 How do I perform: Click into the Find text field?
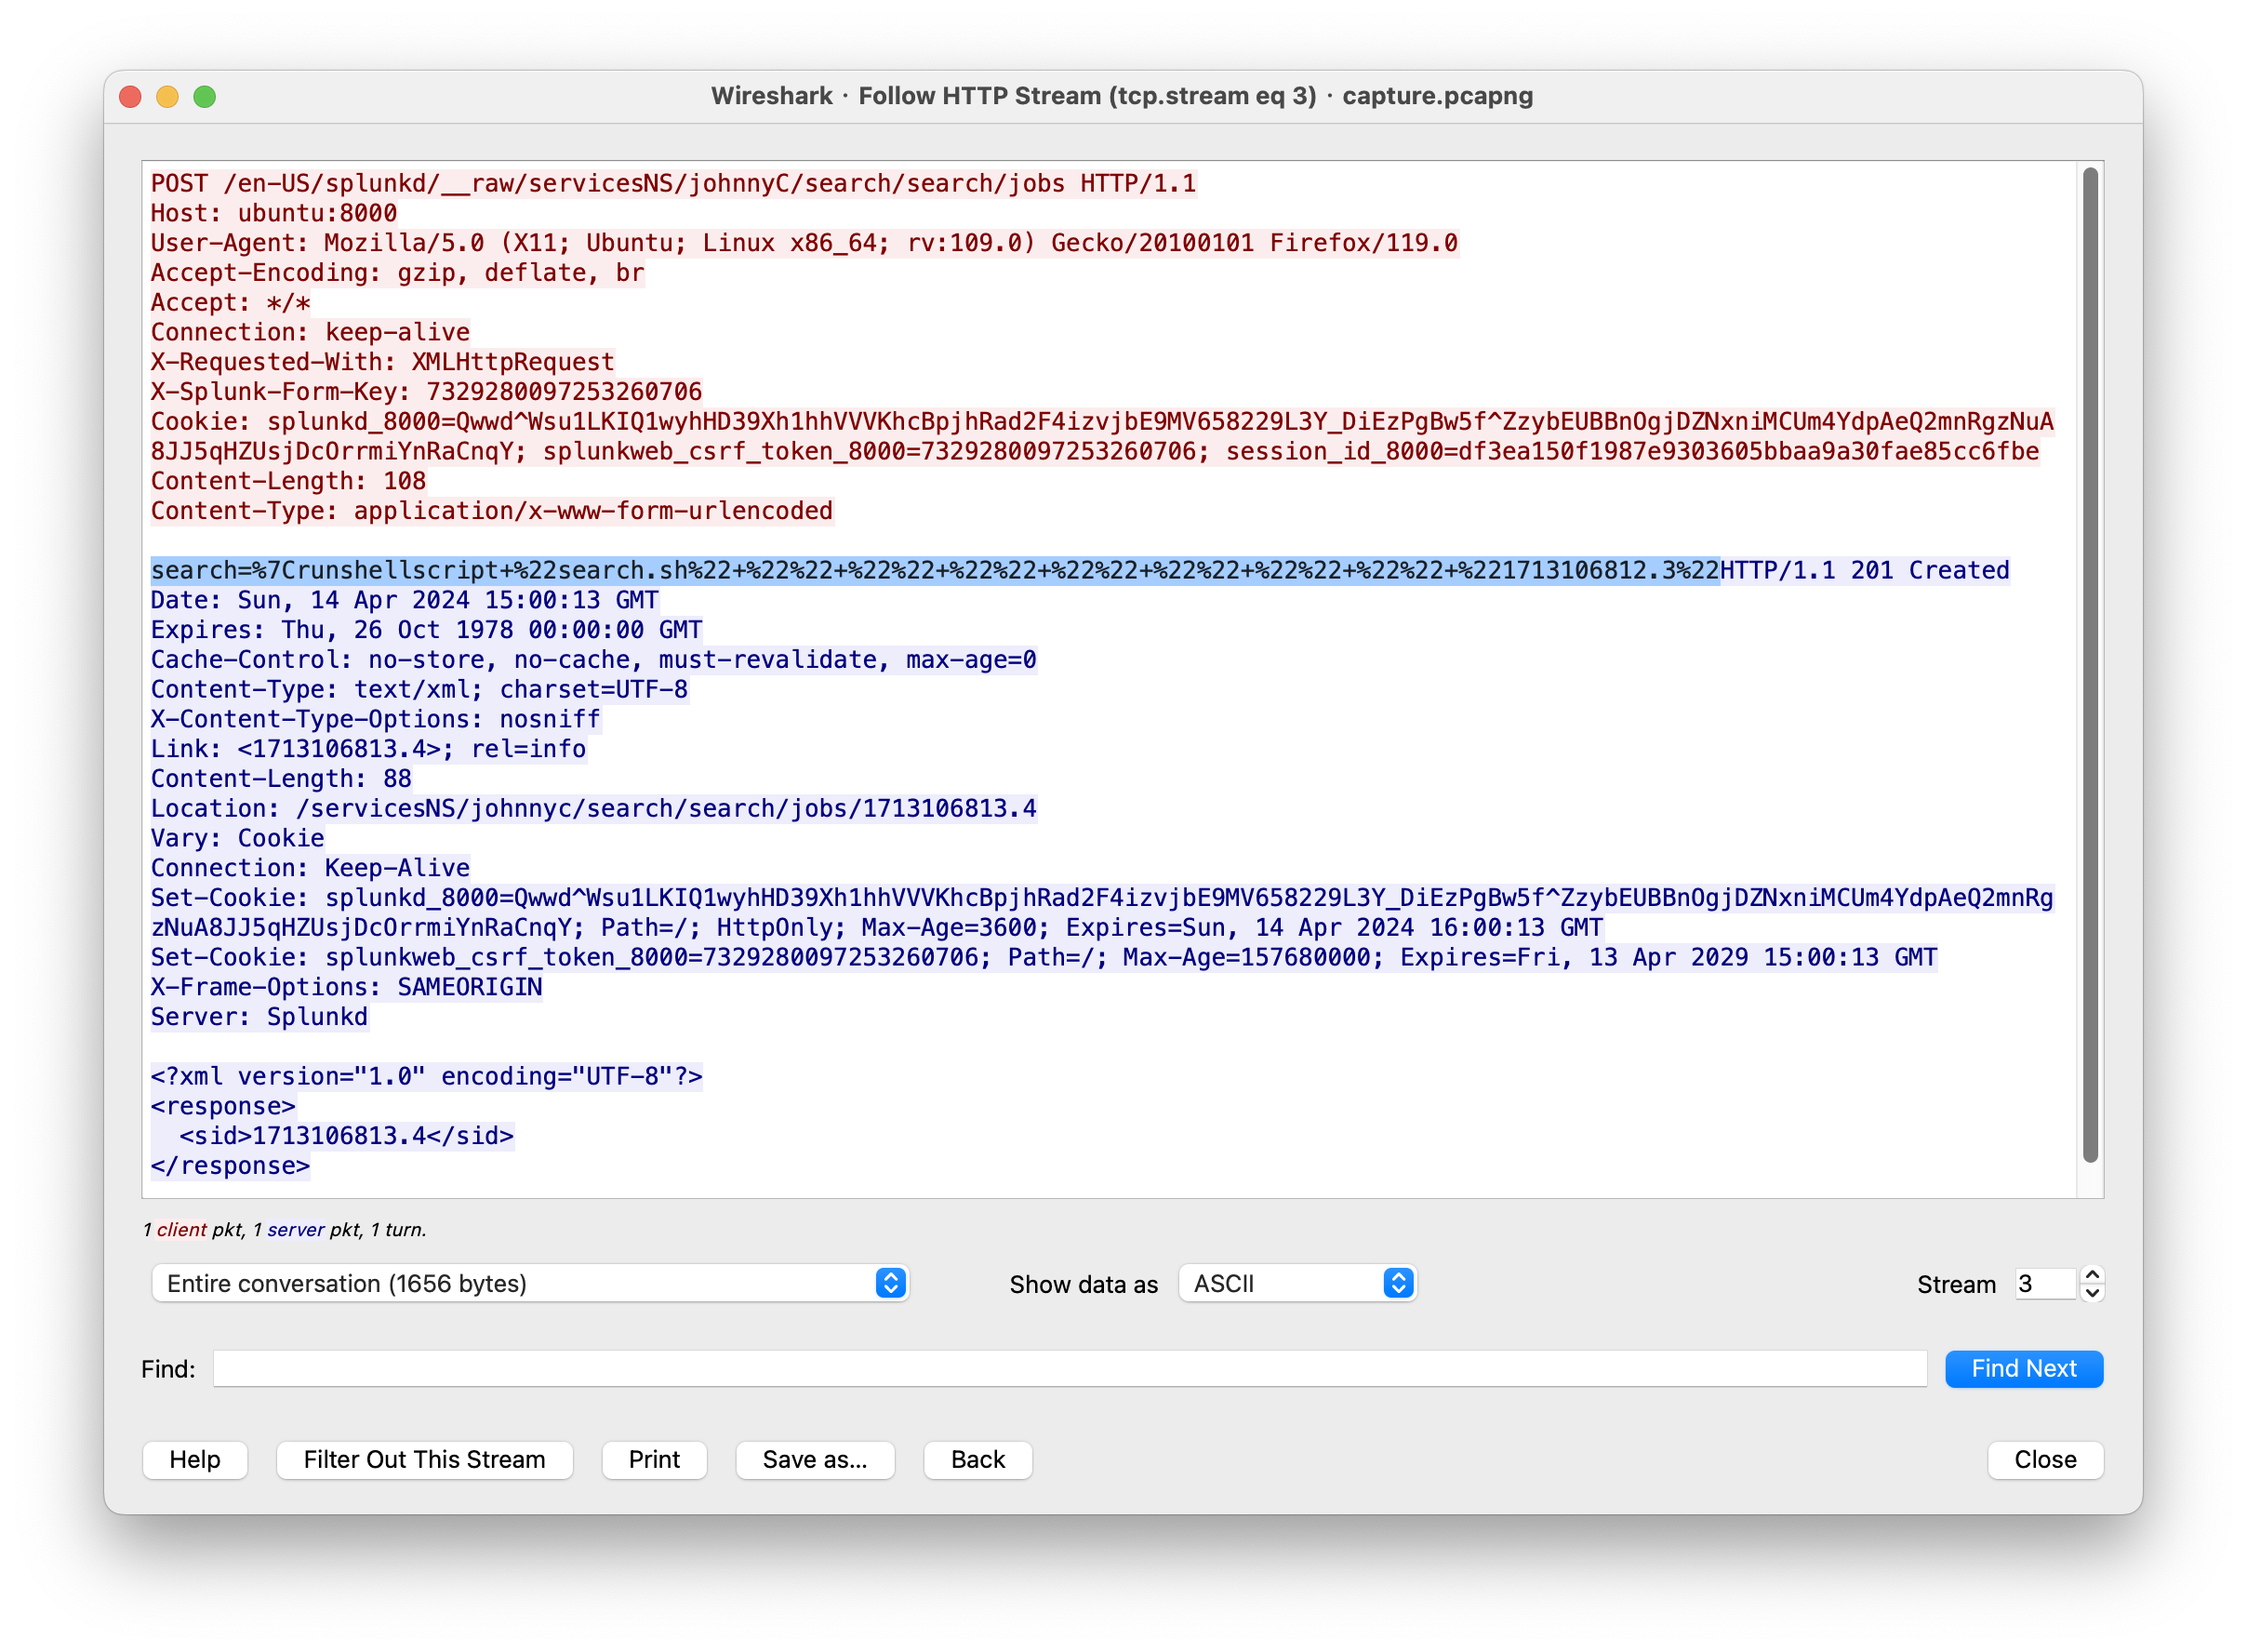1069,1368
